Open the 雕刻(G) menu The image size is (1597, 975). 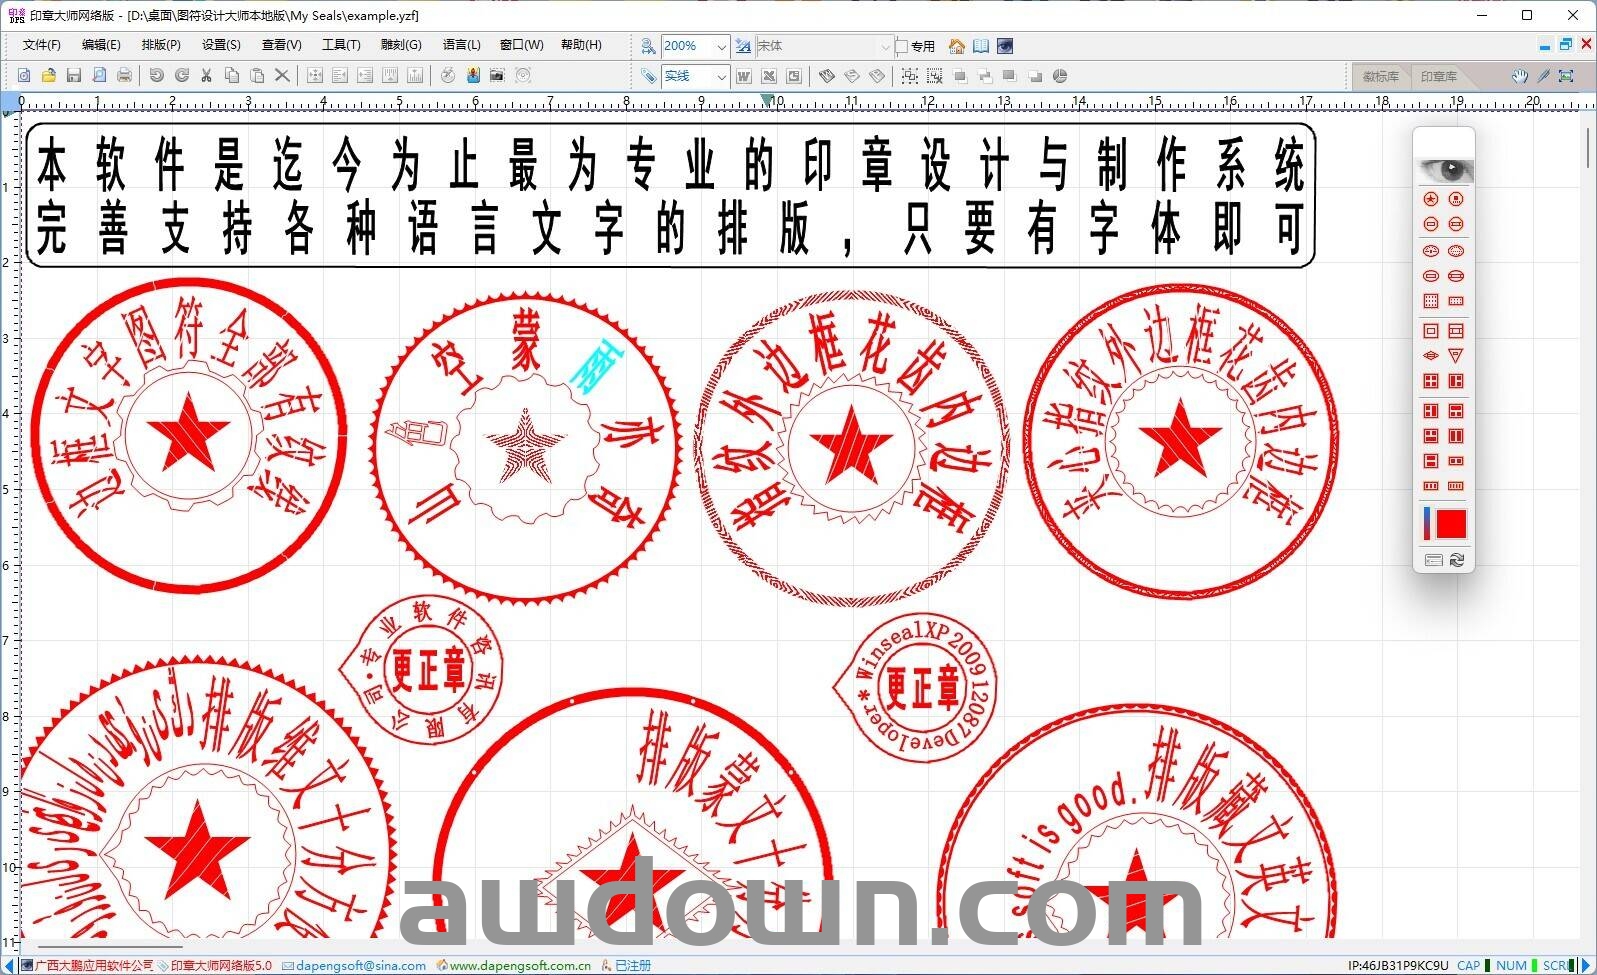(x=401, y=45)
